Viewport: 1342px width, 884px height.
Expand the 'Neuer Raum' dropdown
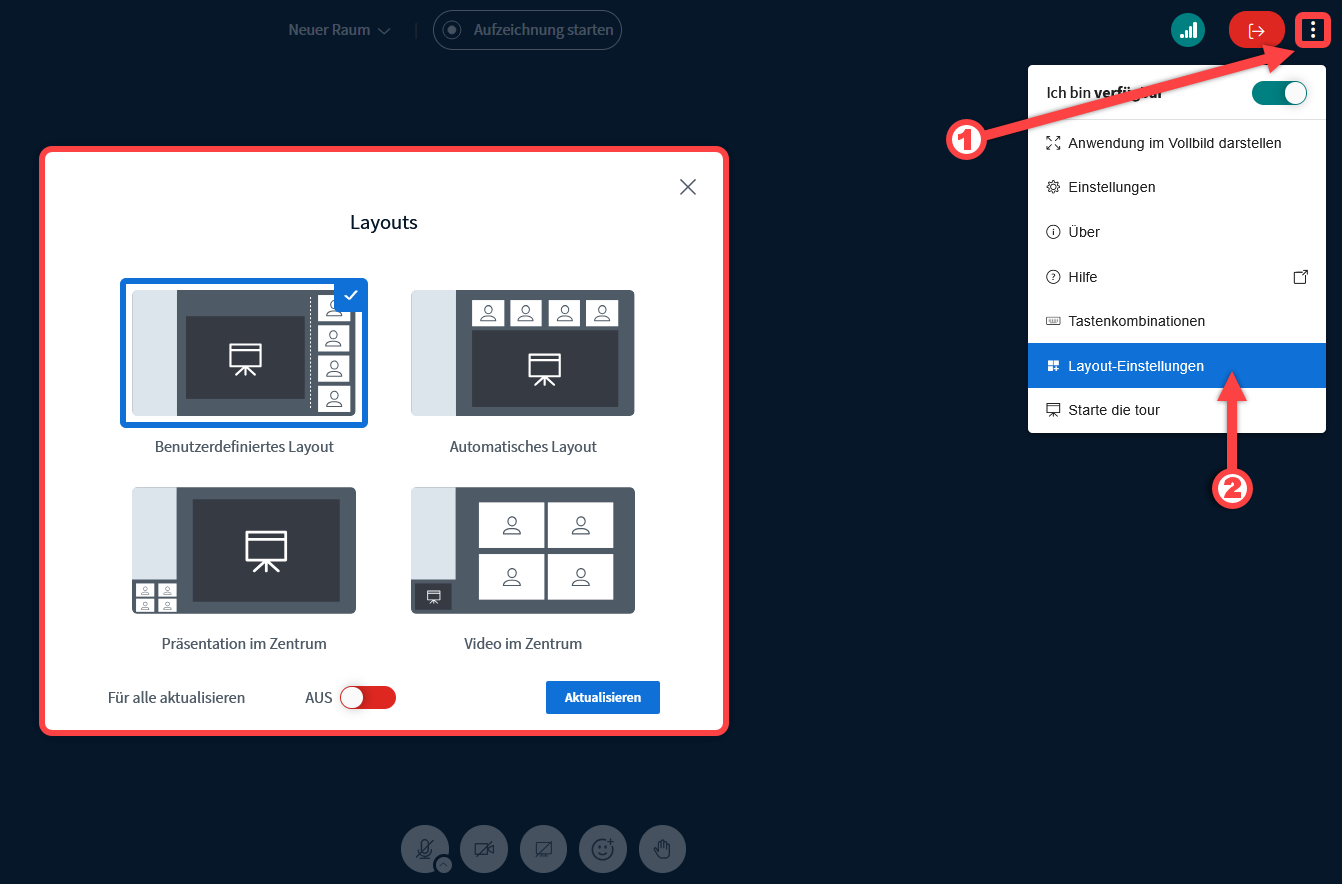(340, 30)
